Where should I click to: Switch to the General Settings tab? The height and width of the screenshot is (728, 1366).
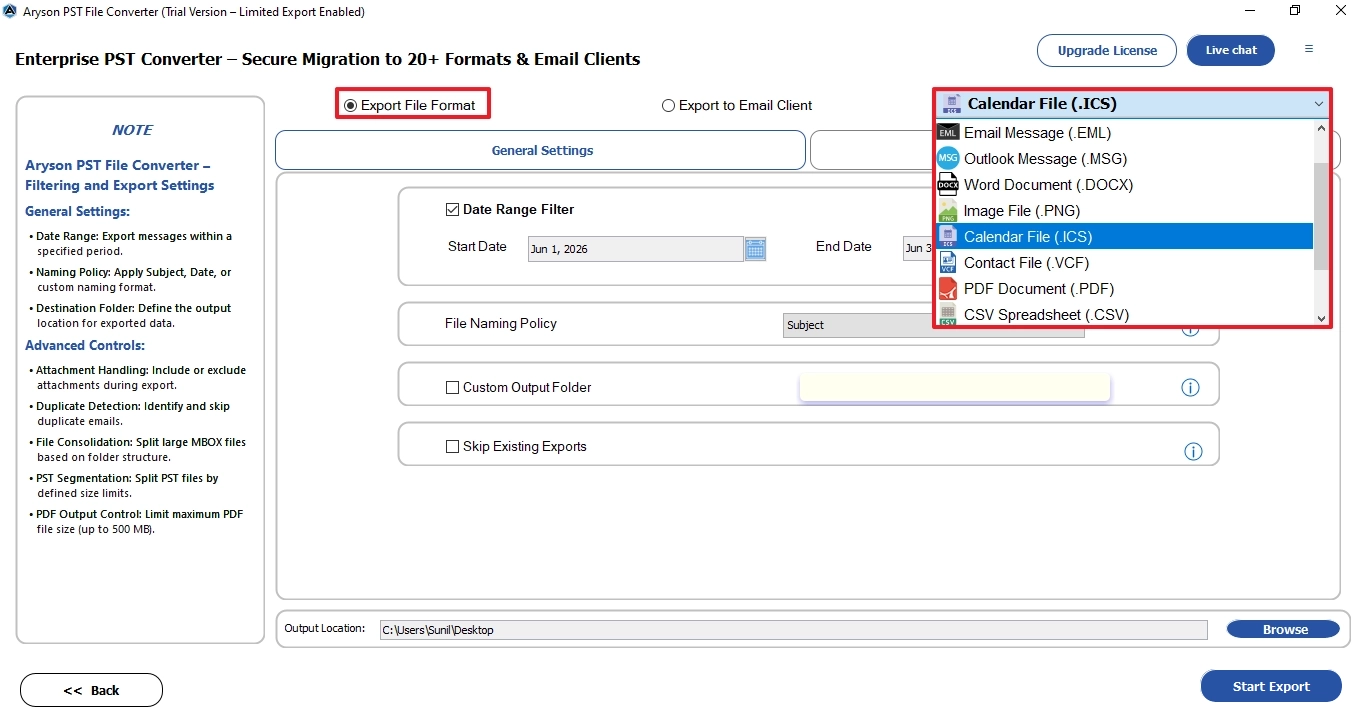click(541, 151)
